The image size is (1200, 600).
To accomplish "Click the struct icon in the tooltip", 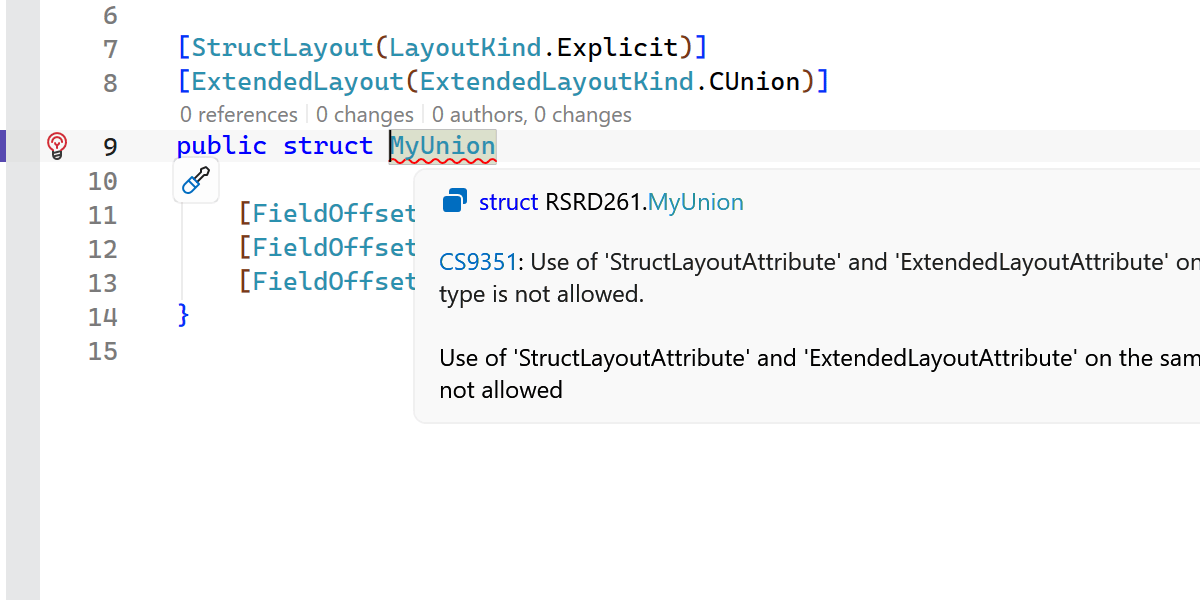I will coord(455,202).
